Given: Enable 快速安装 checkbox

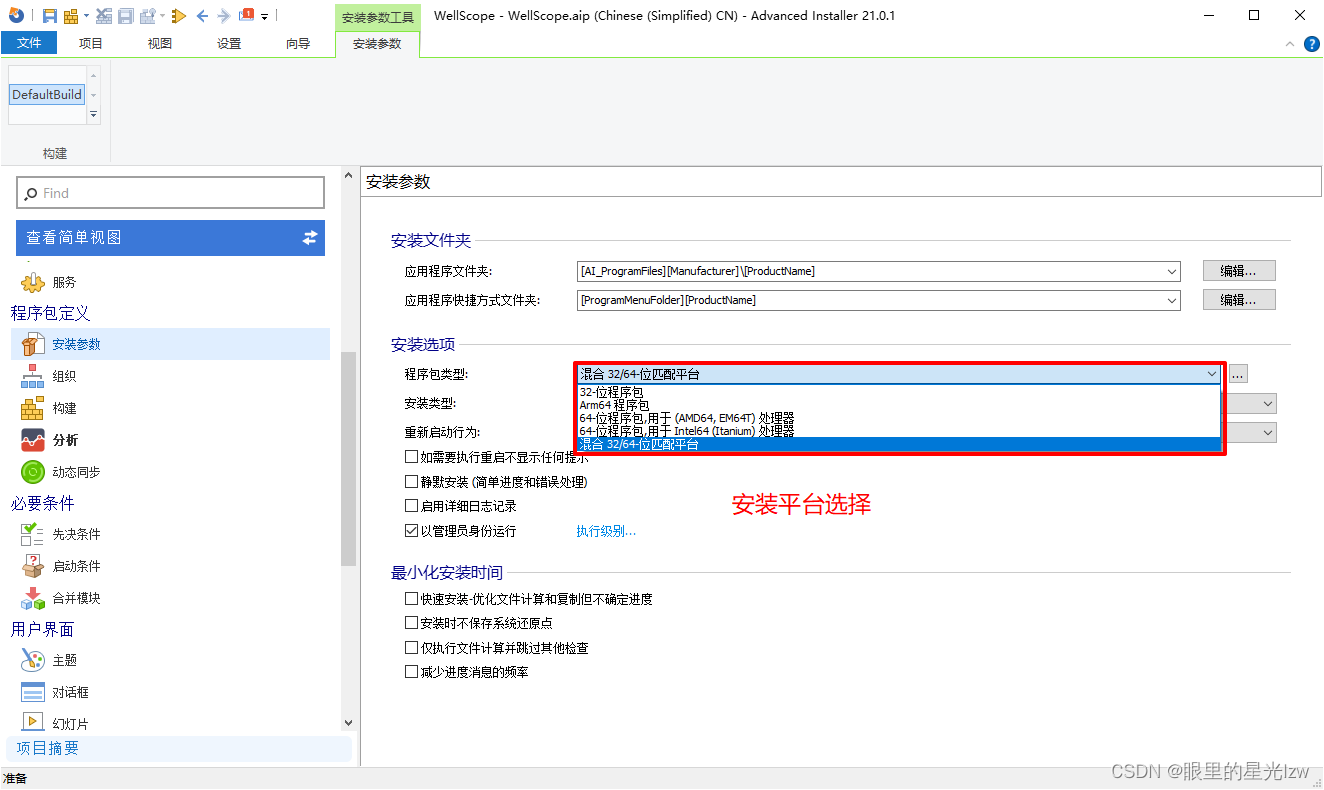Looking at the screenshot, I should (x=411, y=599).
